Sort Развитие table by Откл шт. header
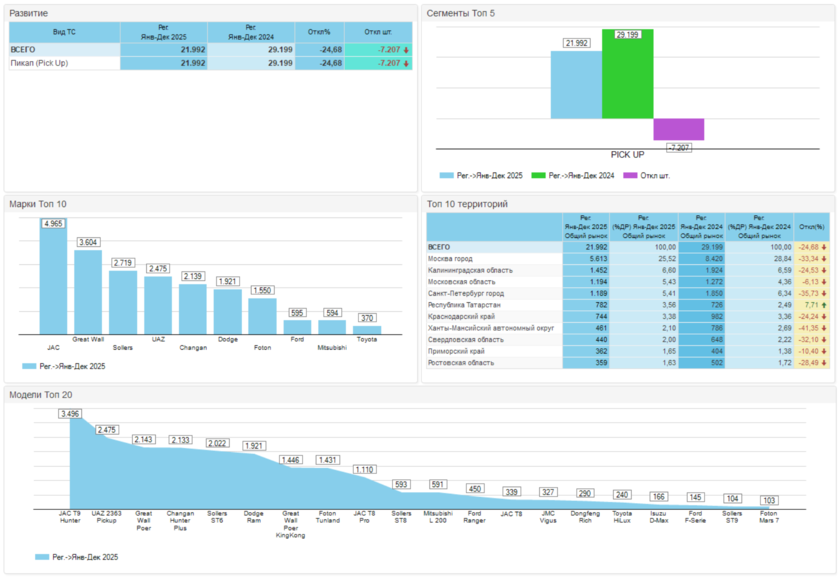This screenshot has width=840, height=579. click(x=378, y=32)
